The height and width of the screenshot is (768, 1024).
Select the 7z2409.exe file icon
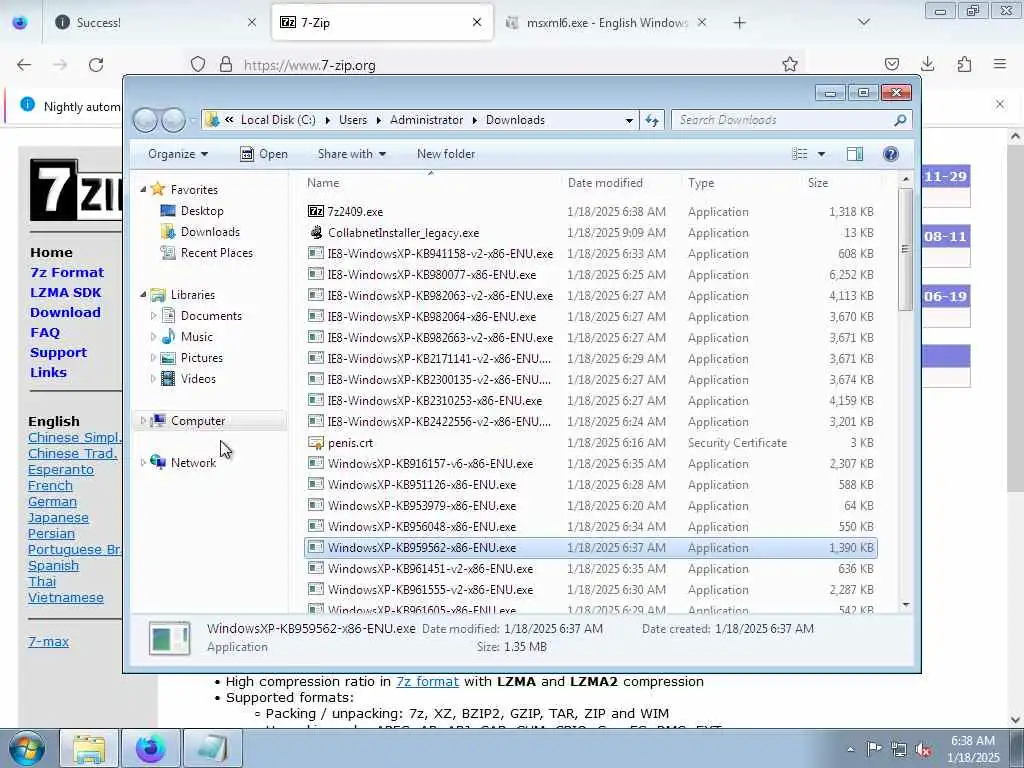pos(316,212)
